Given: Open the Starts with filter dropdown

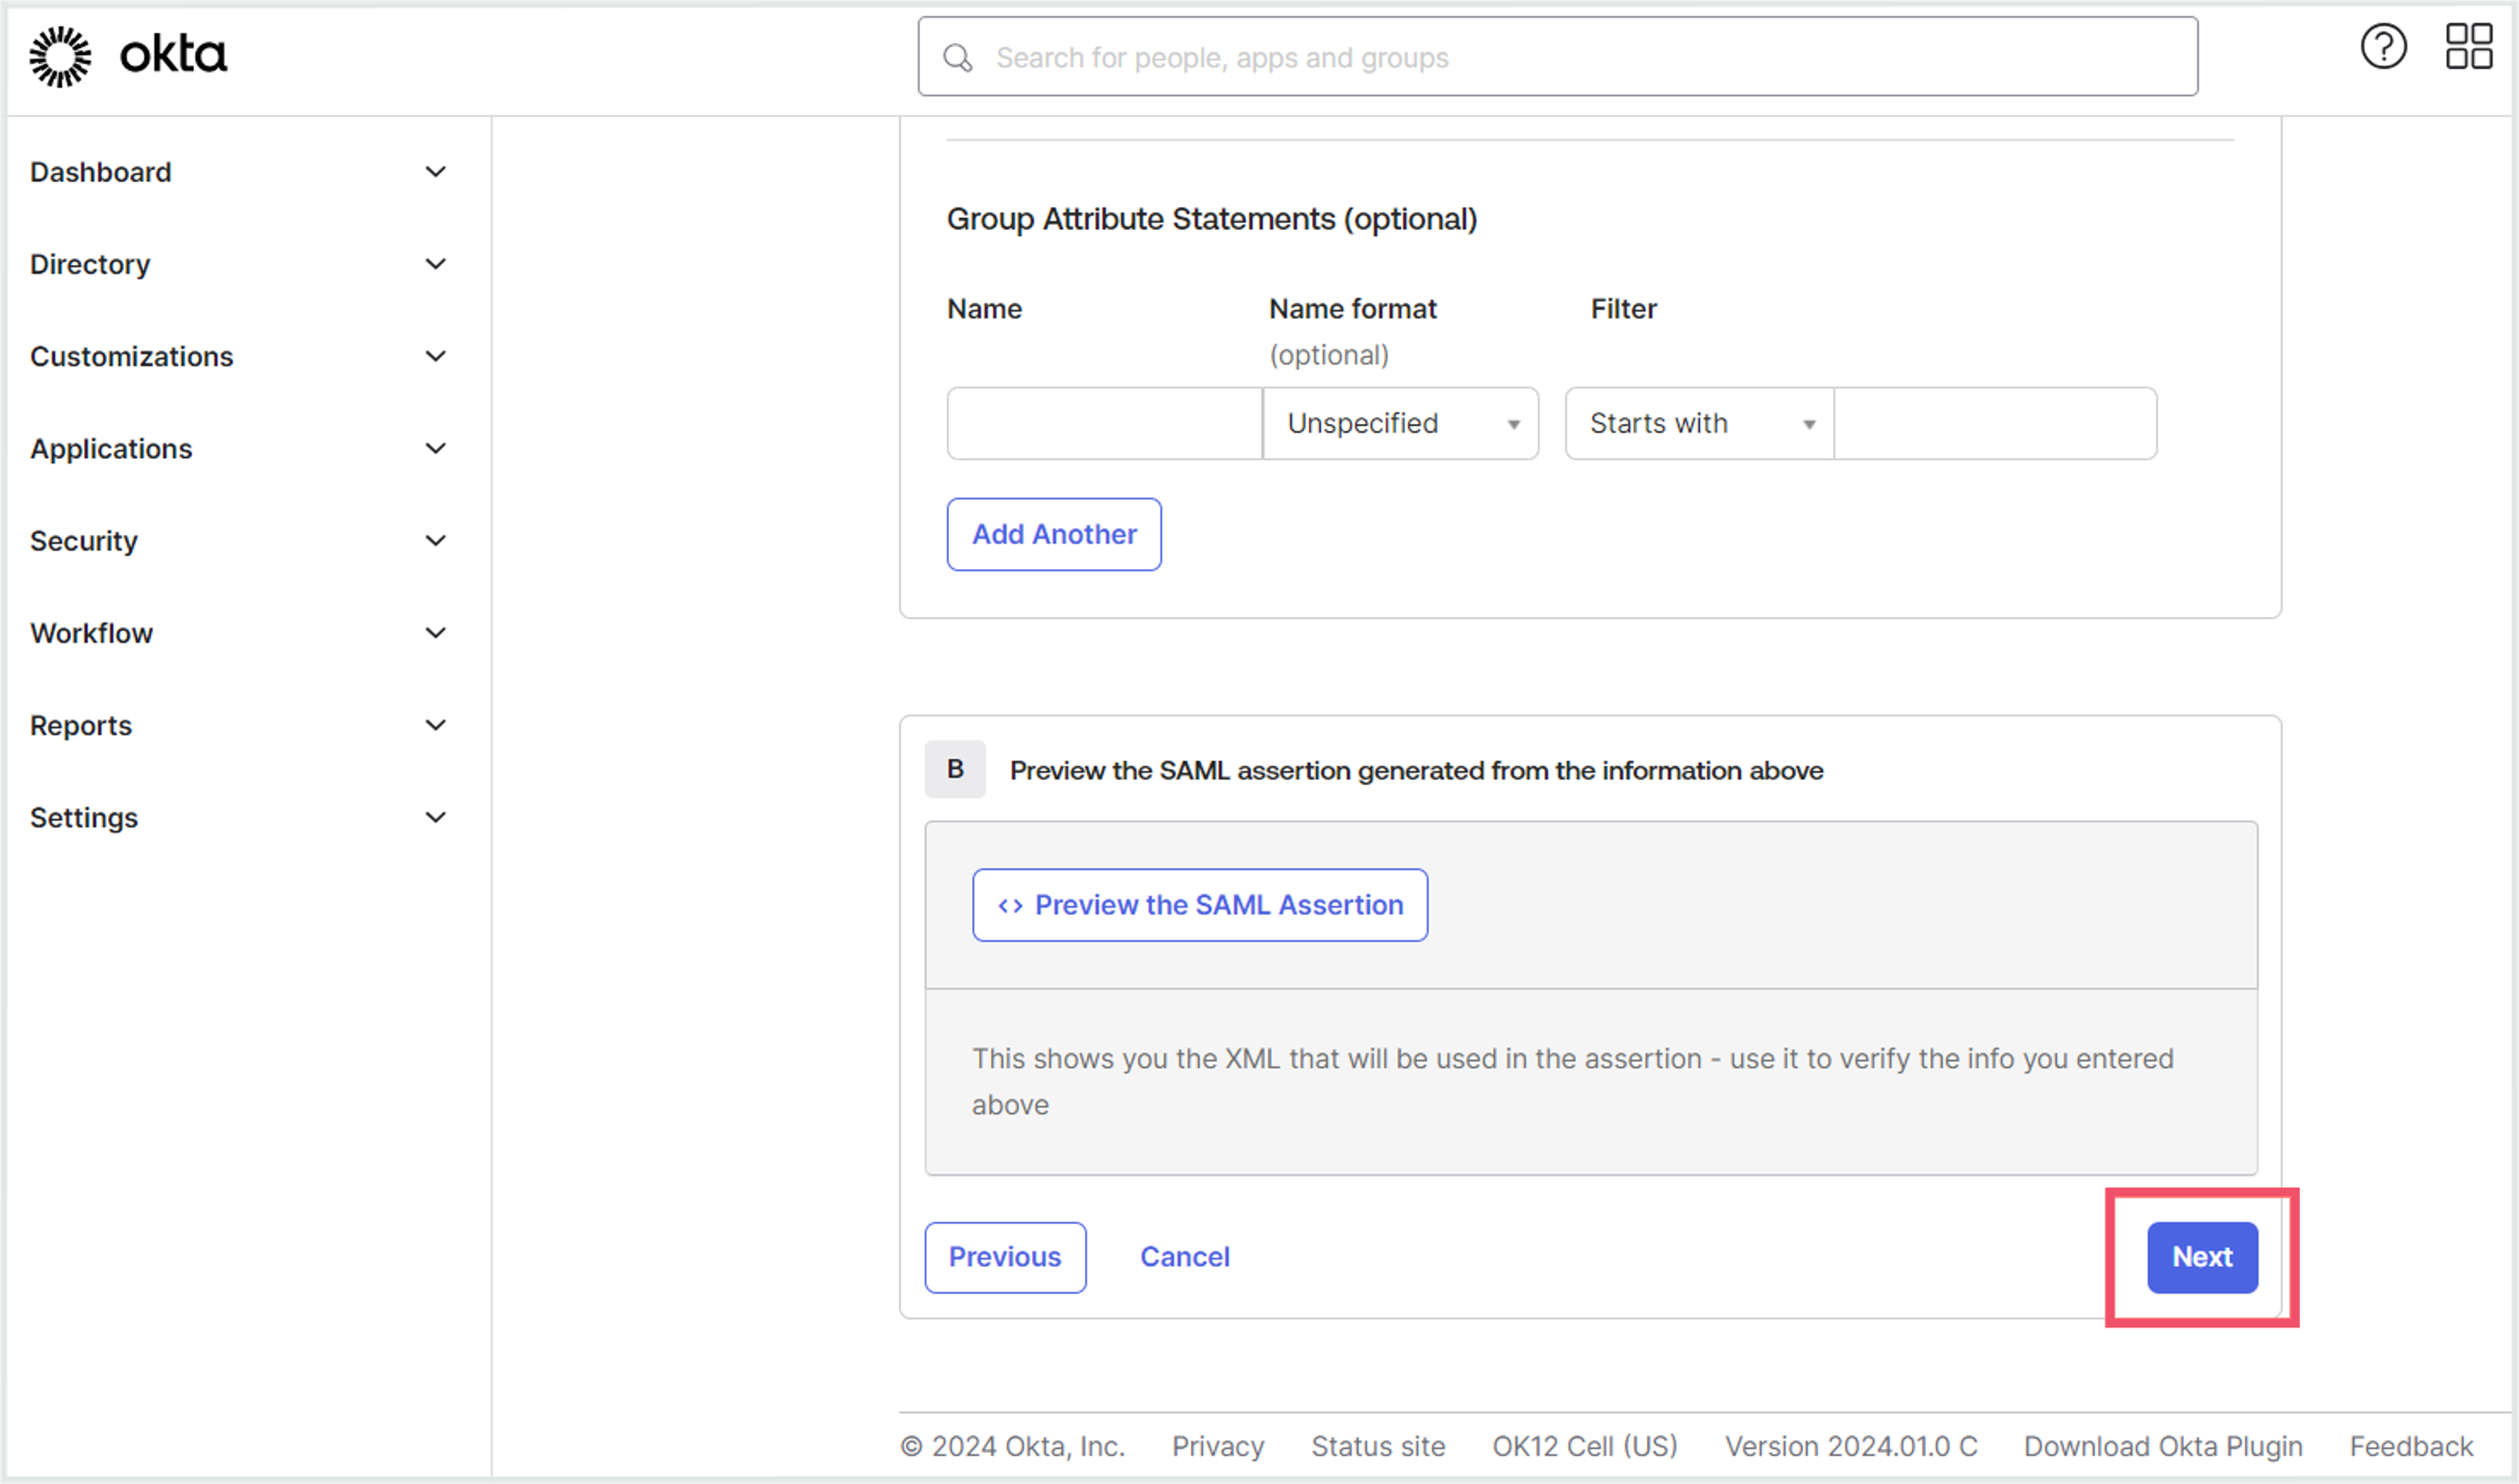Looking at the screenshot, I should click(1699, 424).
